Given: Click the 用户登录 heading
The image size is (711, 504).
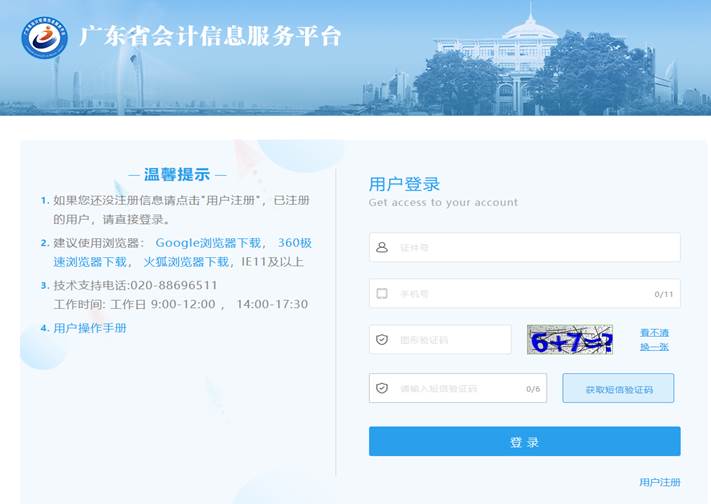Looking at the screenshot, I should pos(404,184).
